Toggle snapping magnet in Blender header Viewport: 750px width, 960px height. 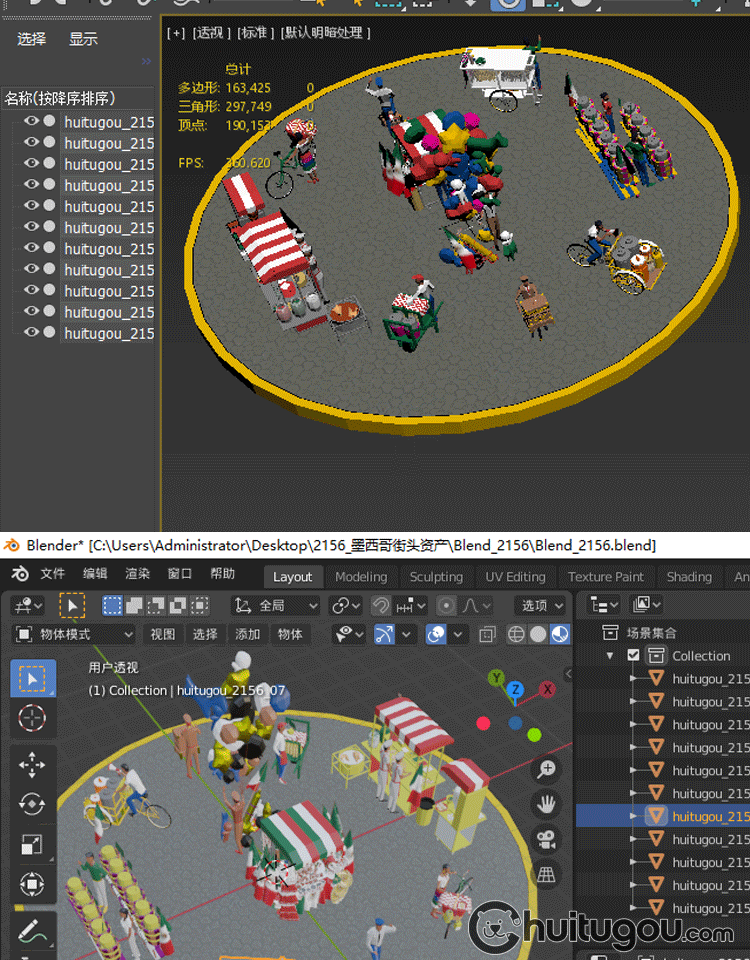click(381, 606)
